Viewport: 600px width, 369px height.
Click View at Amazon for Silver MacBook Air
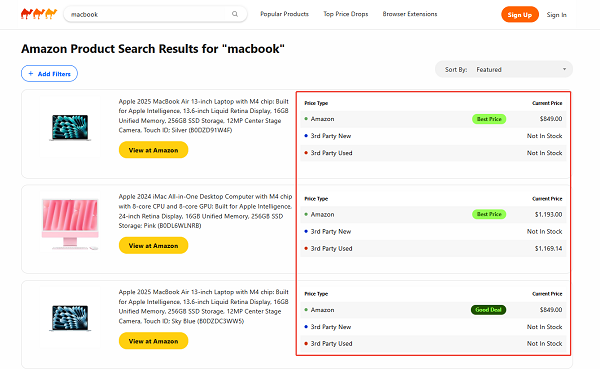153,150
